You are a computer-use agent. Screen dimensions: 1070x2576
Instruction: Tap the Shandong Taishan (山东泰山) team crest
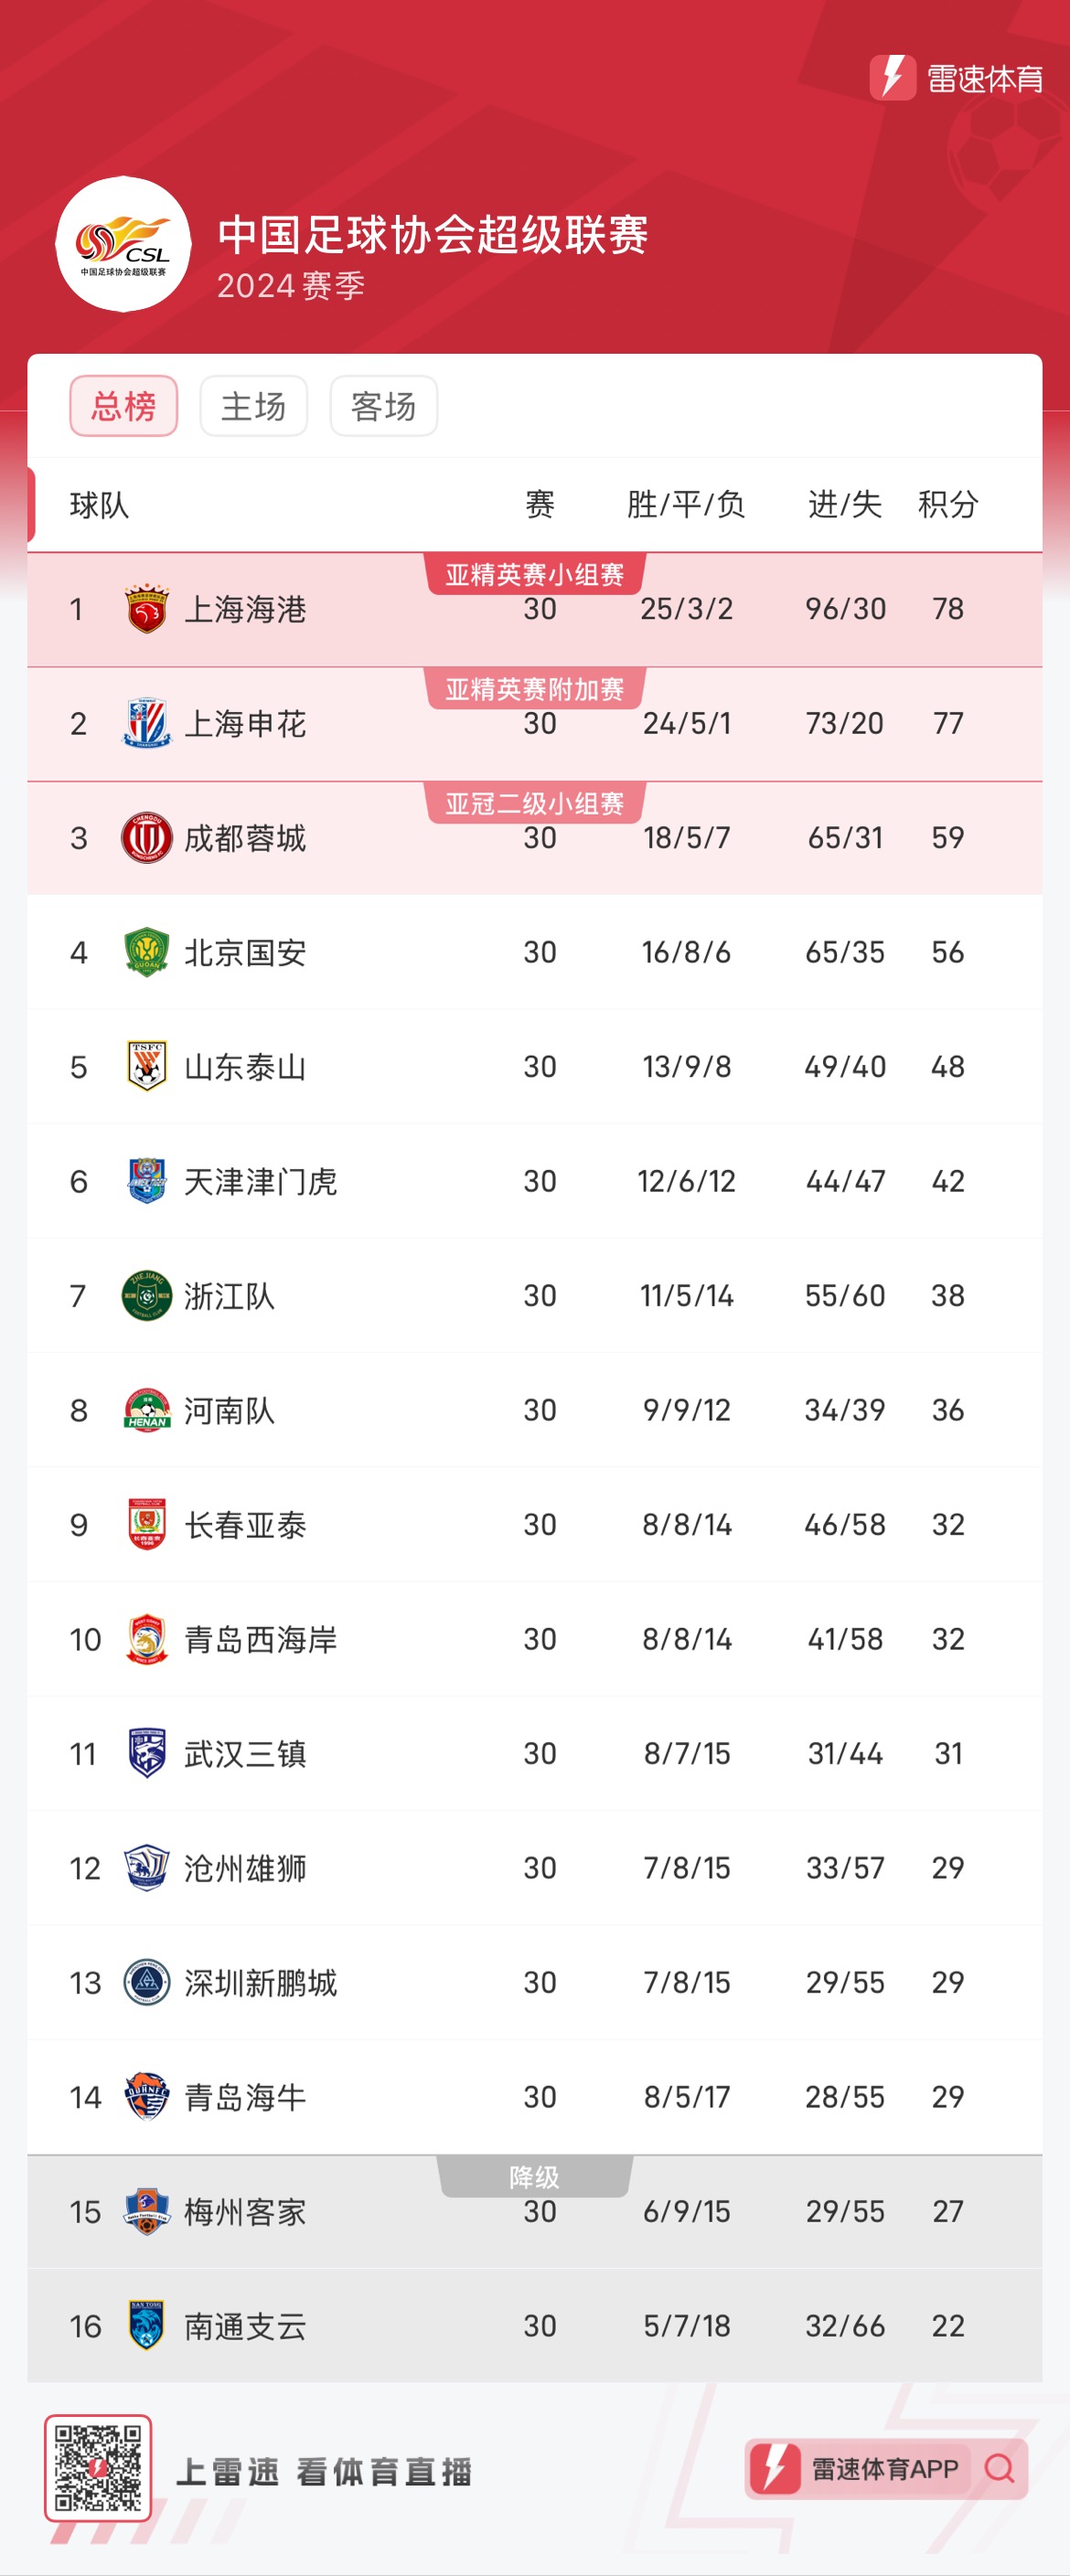click(146, 1067)
